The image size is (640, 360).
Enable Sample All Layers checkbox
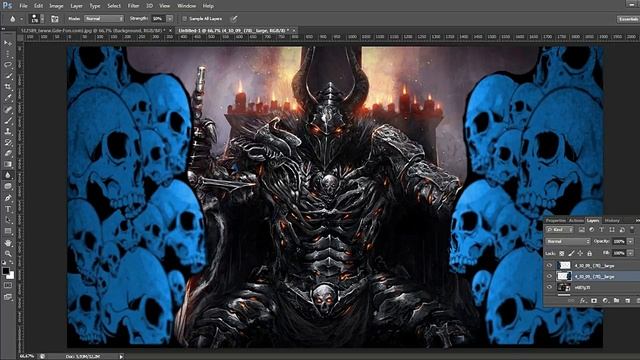(x=184, y=19)
